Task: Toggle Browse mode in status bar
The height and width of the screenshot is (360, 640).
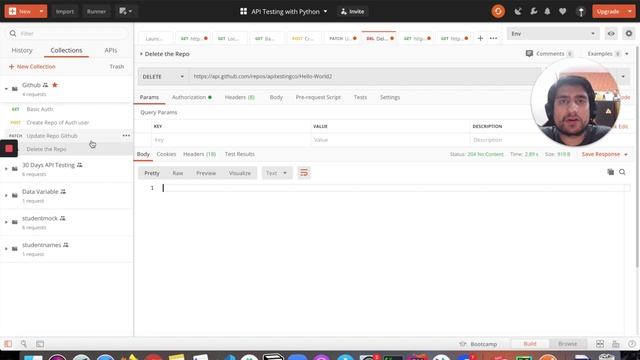Action: click(567, 344)
